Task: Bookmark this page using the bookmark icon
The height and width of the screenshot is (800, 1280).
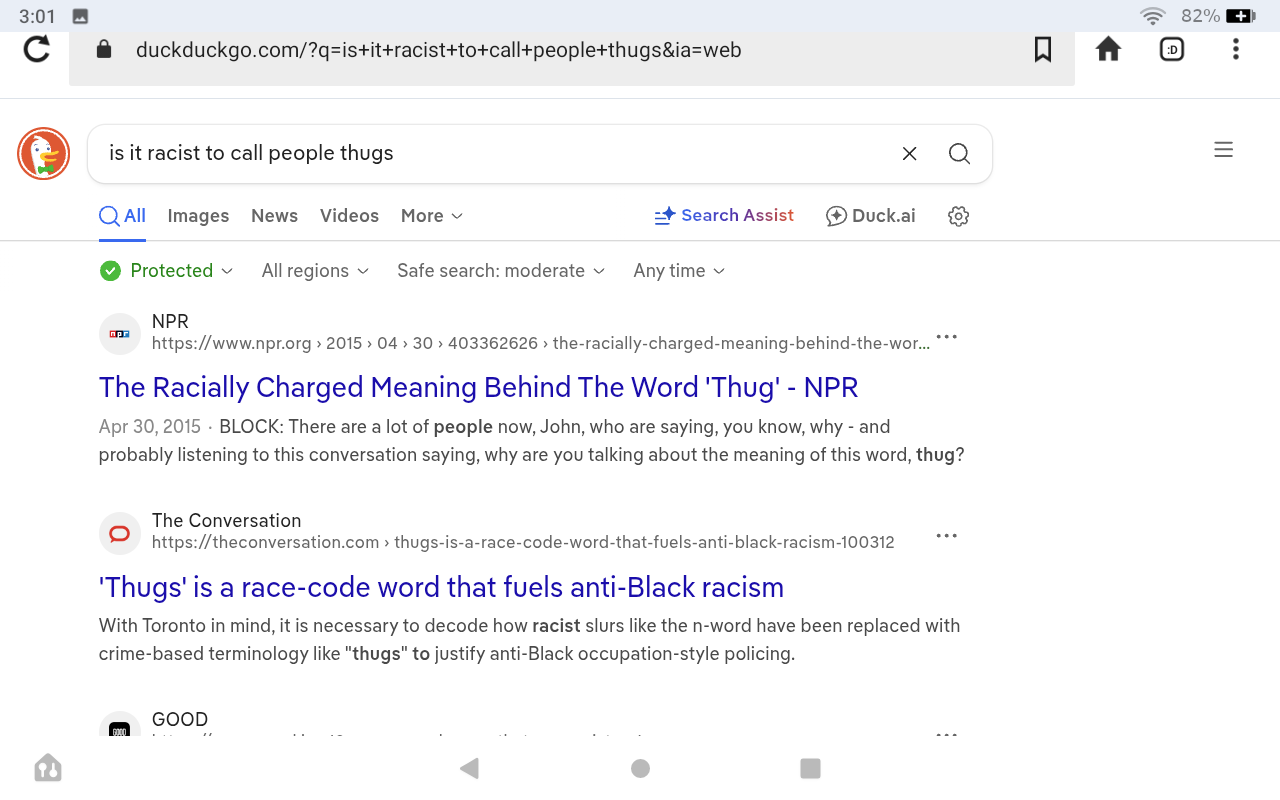Action: coord(1042,49)
